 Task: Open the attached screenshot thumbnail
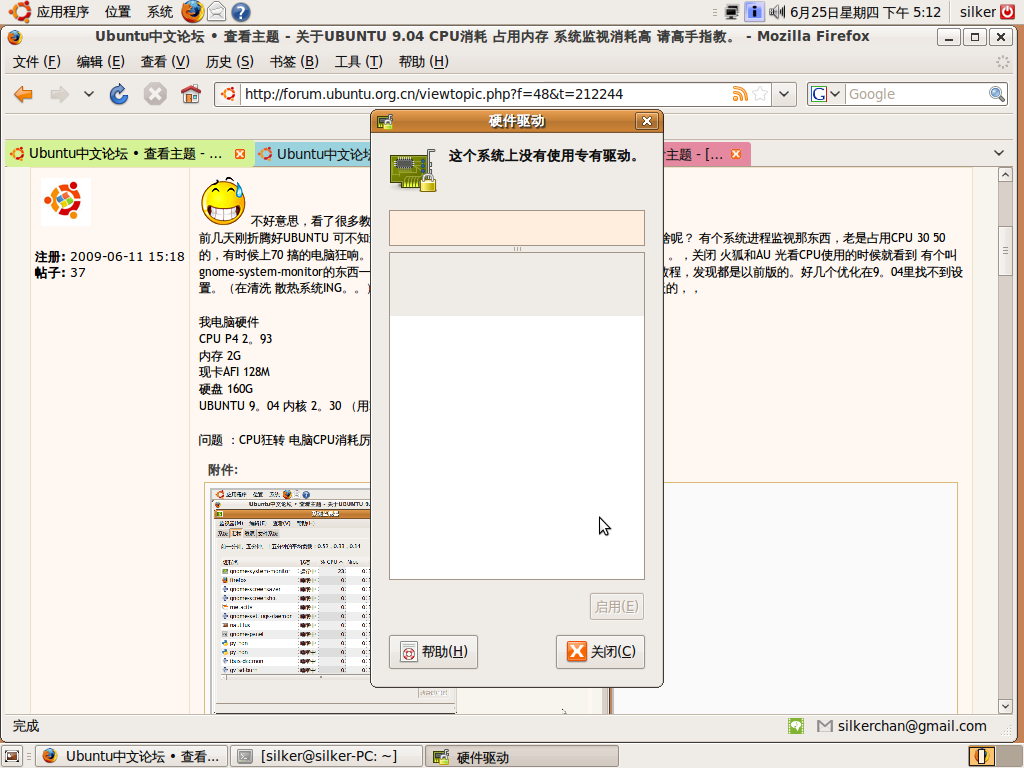click(x=291, y=600)
